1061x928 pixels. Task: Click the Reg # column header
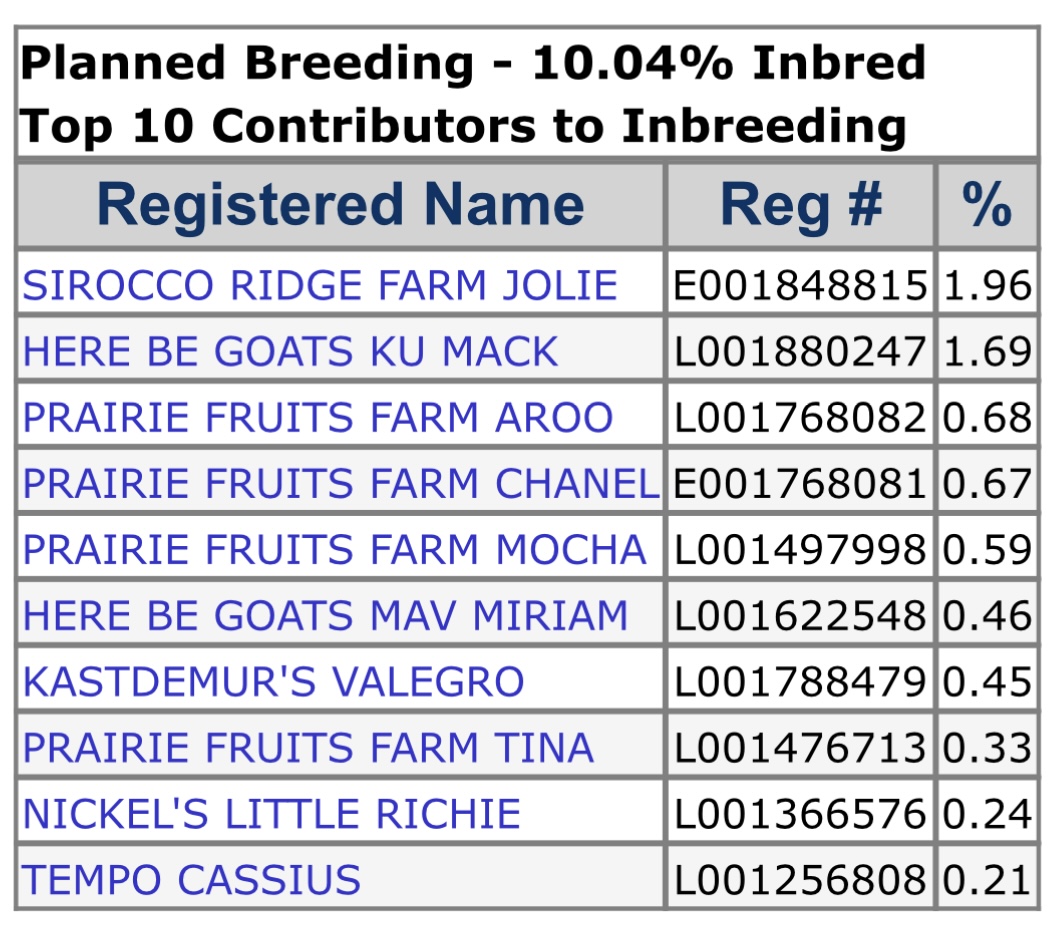(x=801, y=205)
